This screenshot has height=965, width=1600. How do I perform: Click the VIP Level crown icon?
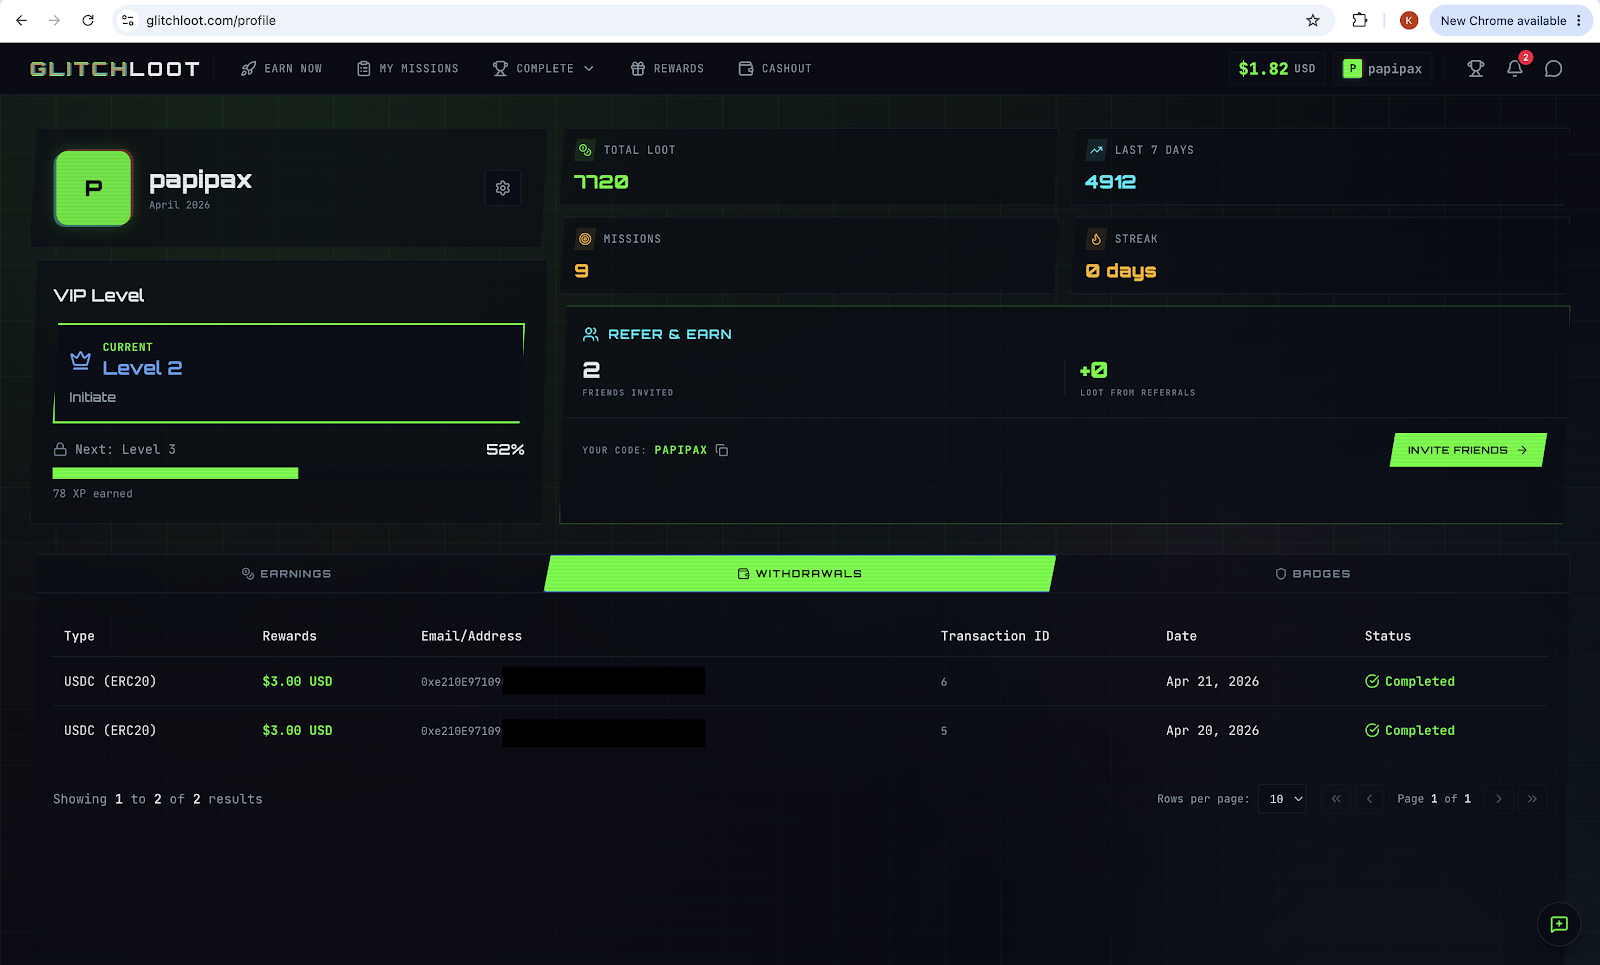[x=81, y=360]
